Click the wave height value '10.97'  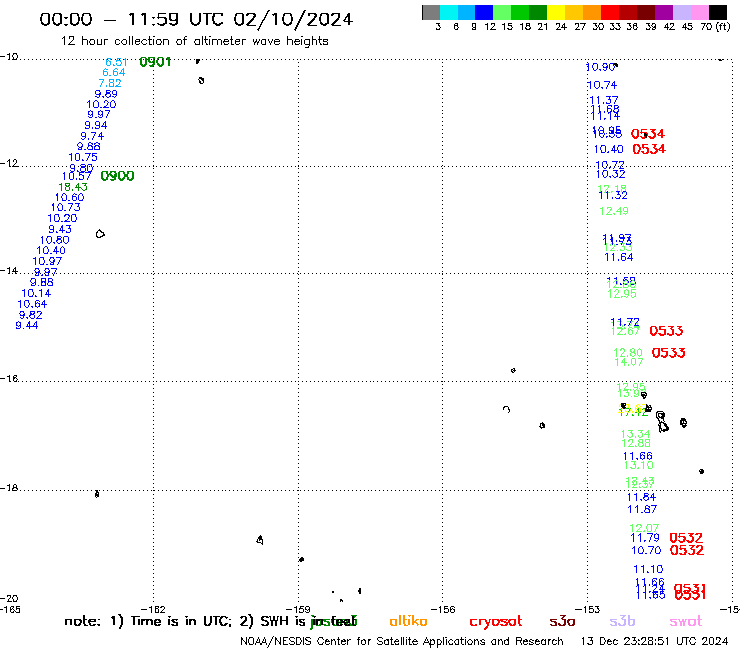tap(47, 261)
